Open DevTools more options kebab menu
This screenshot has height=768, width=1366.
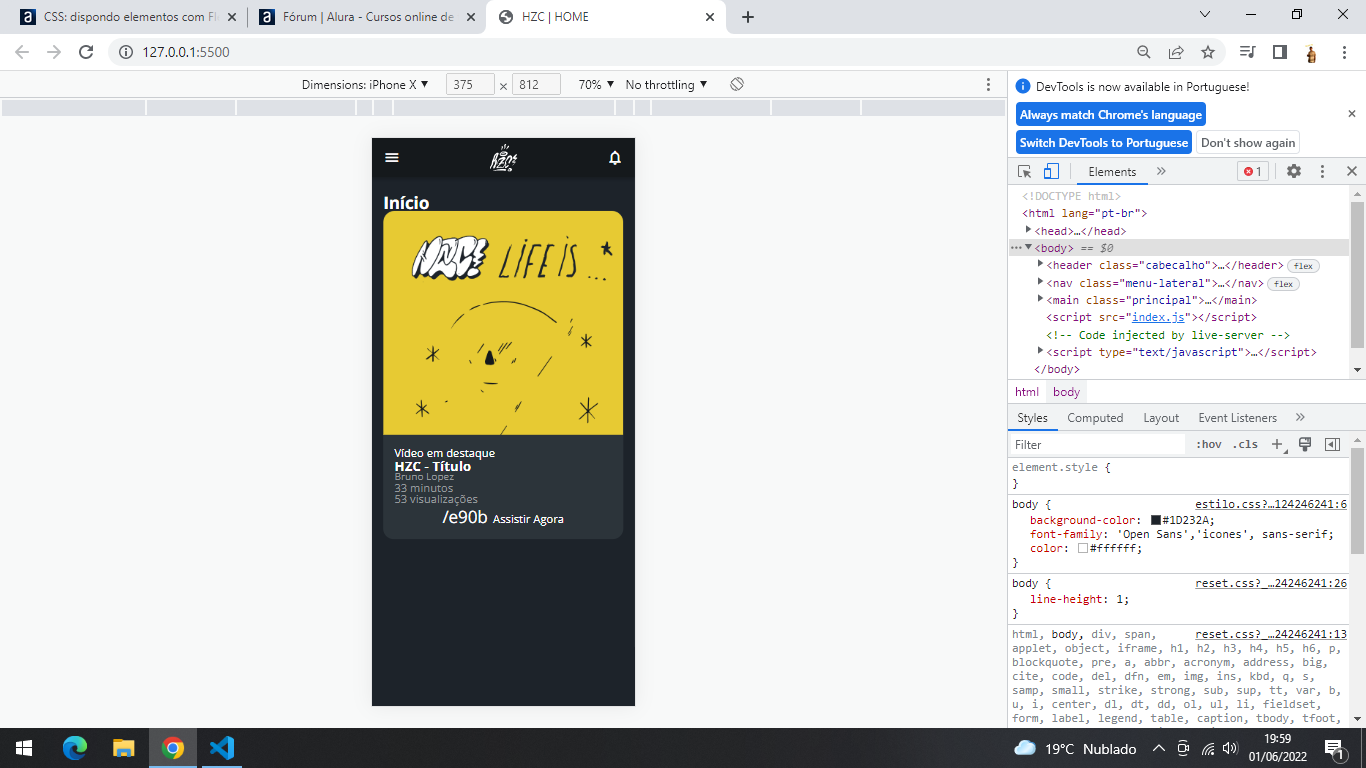[x=1322, y=171]
